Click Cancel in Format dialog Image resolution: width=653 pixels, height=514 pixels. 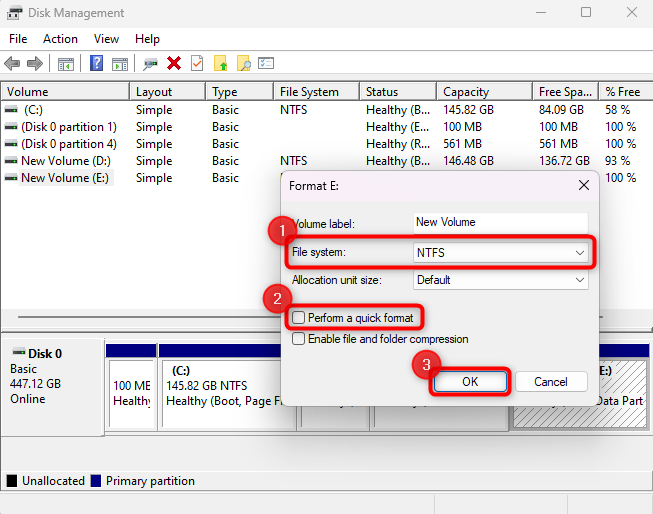[x=550, y=382]
